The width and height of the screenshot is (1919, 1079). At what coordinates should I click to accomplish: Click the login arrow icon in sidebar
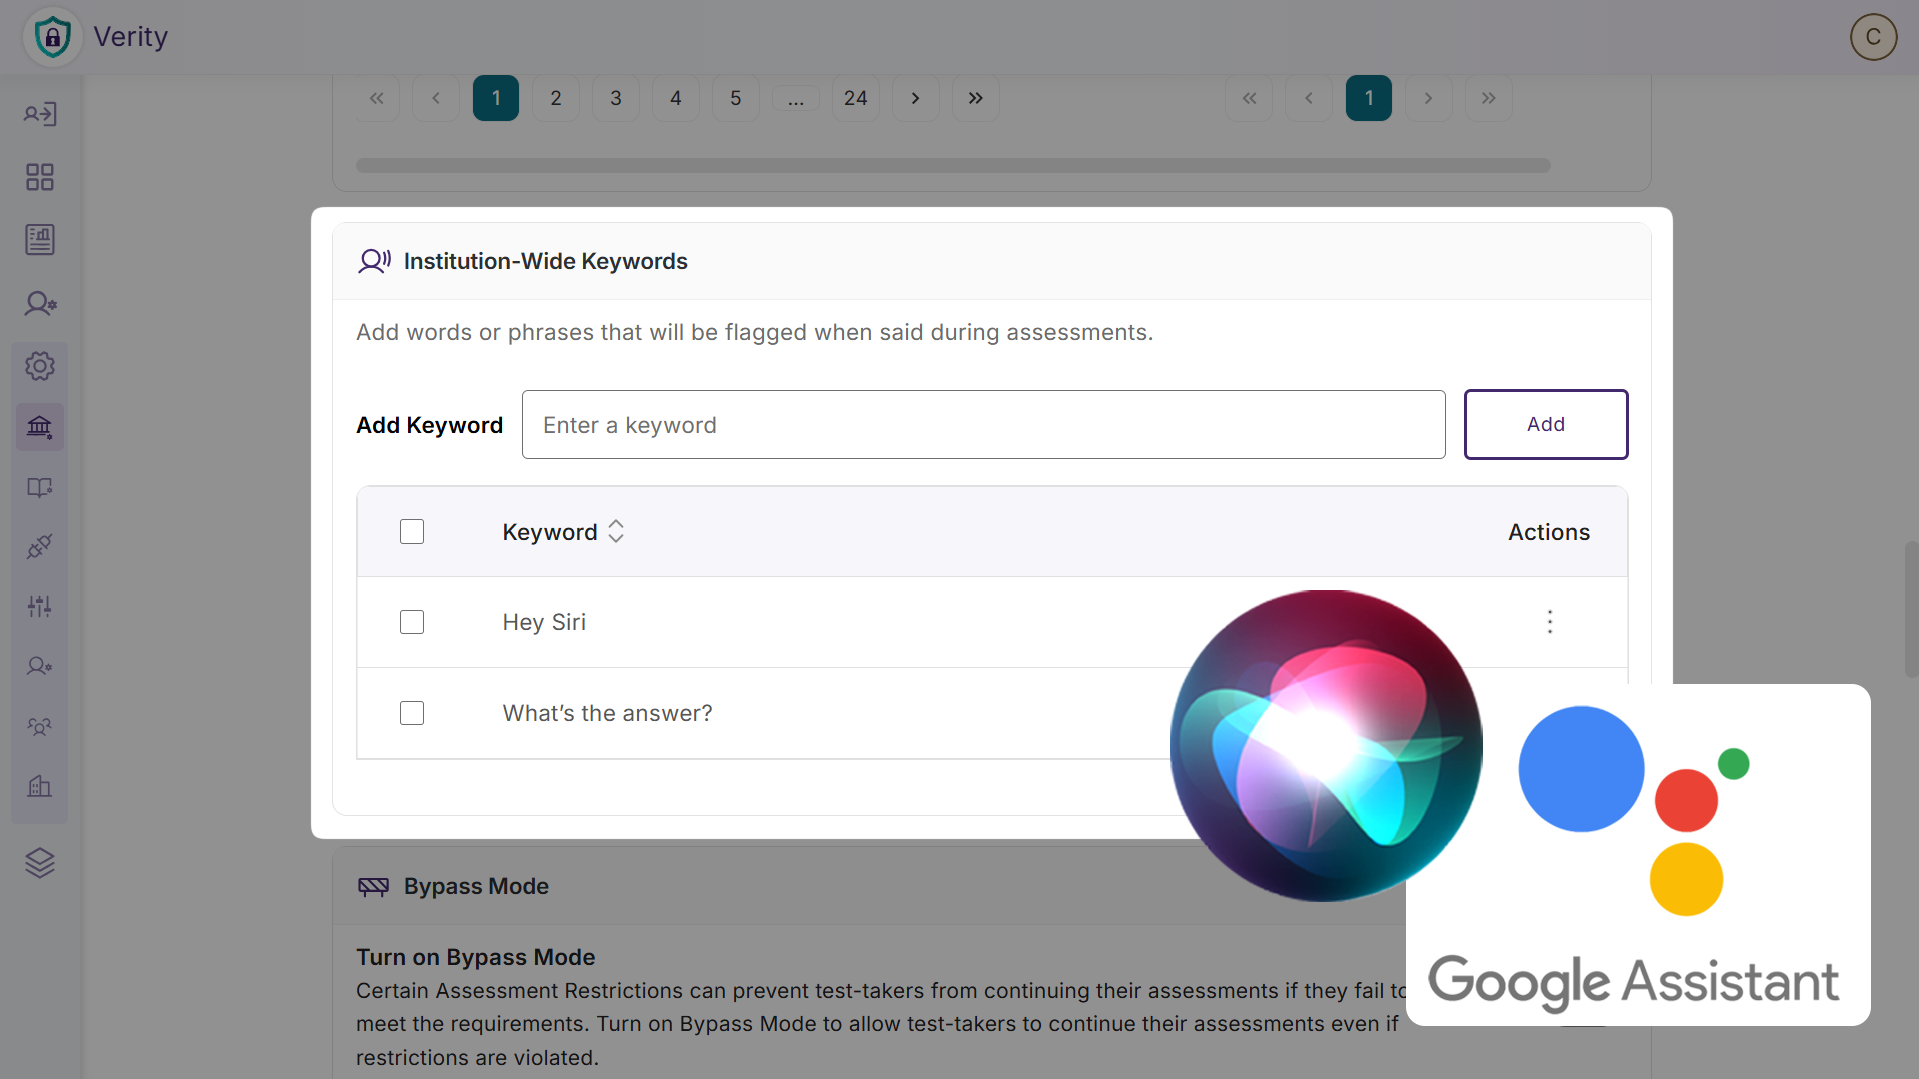40,114
